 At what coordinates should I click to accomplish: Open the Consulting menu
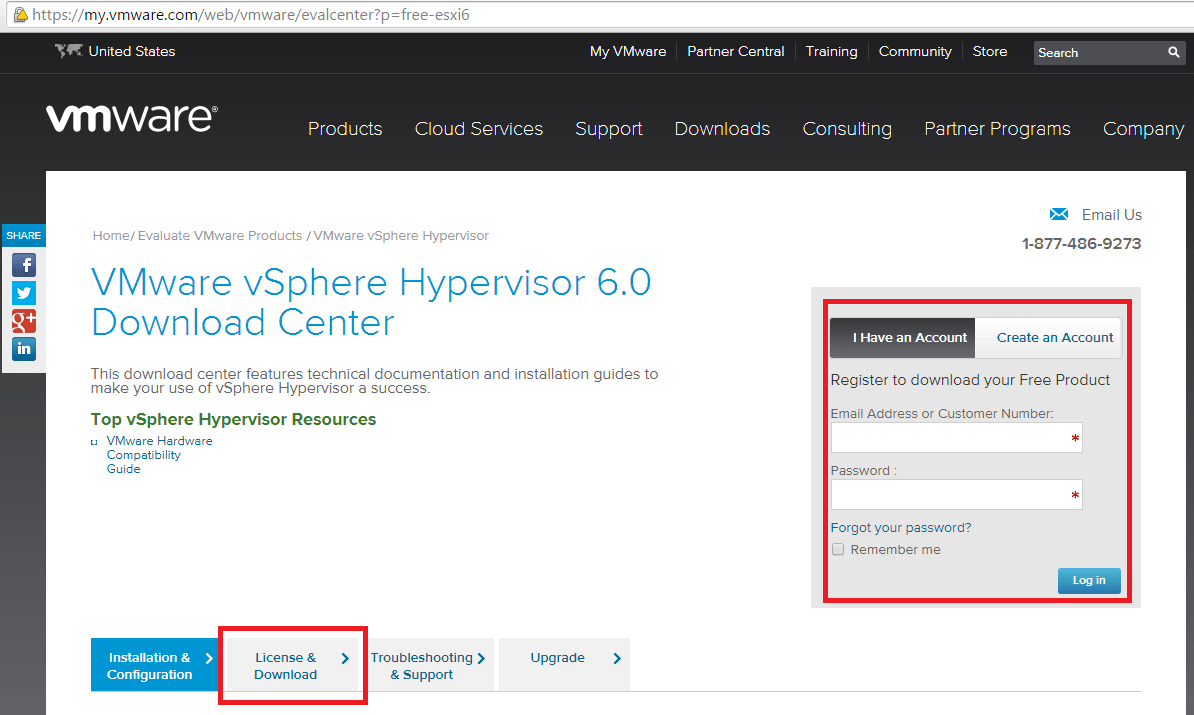click(847, 129)
